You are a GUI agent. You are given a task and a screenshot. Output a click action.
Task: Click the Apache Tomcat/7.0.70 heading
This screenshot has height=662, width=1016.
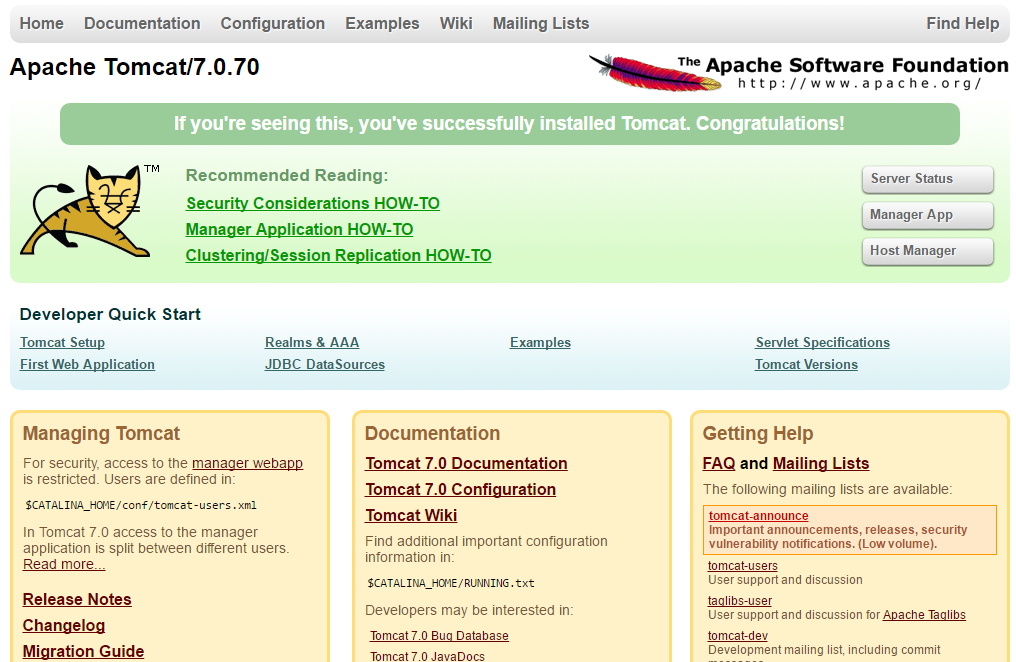pos(135,67)
